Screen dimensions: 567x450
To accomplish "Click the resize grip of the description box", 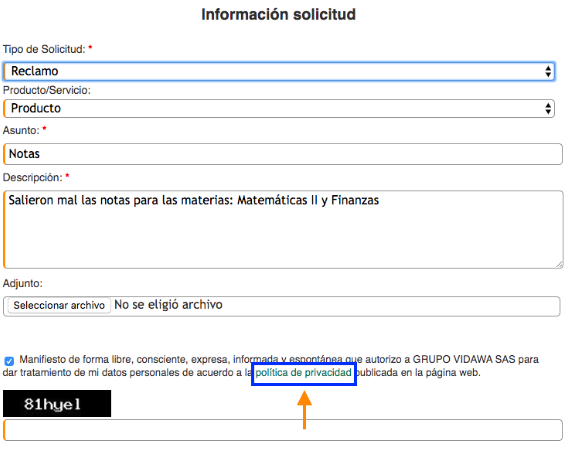I will click(x=559, y=265).
